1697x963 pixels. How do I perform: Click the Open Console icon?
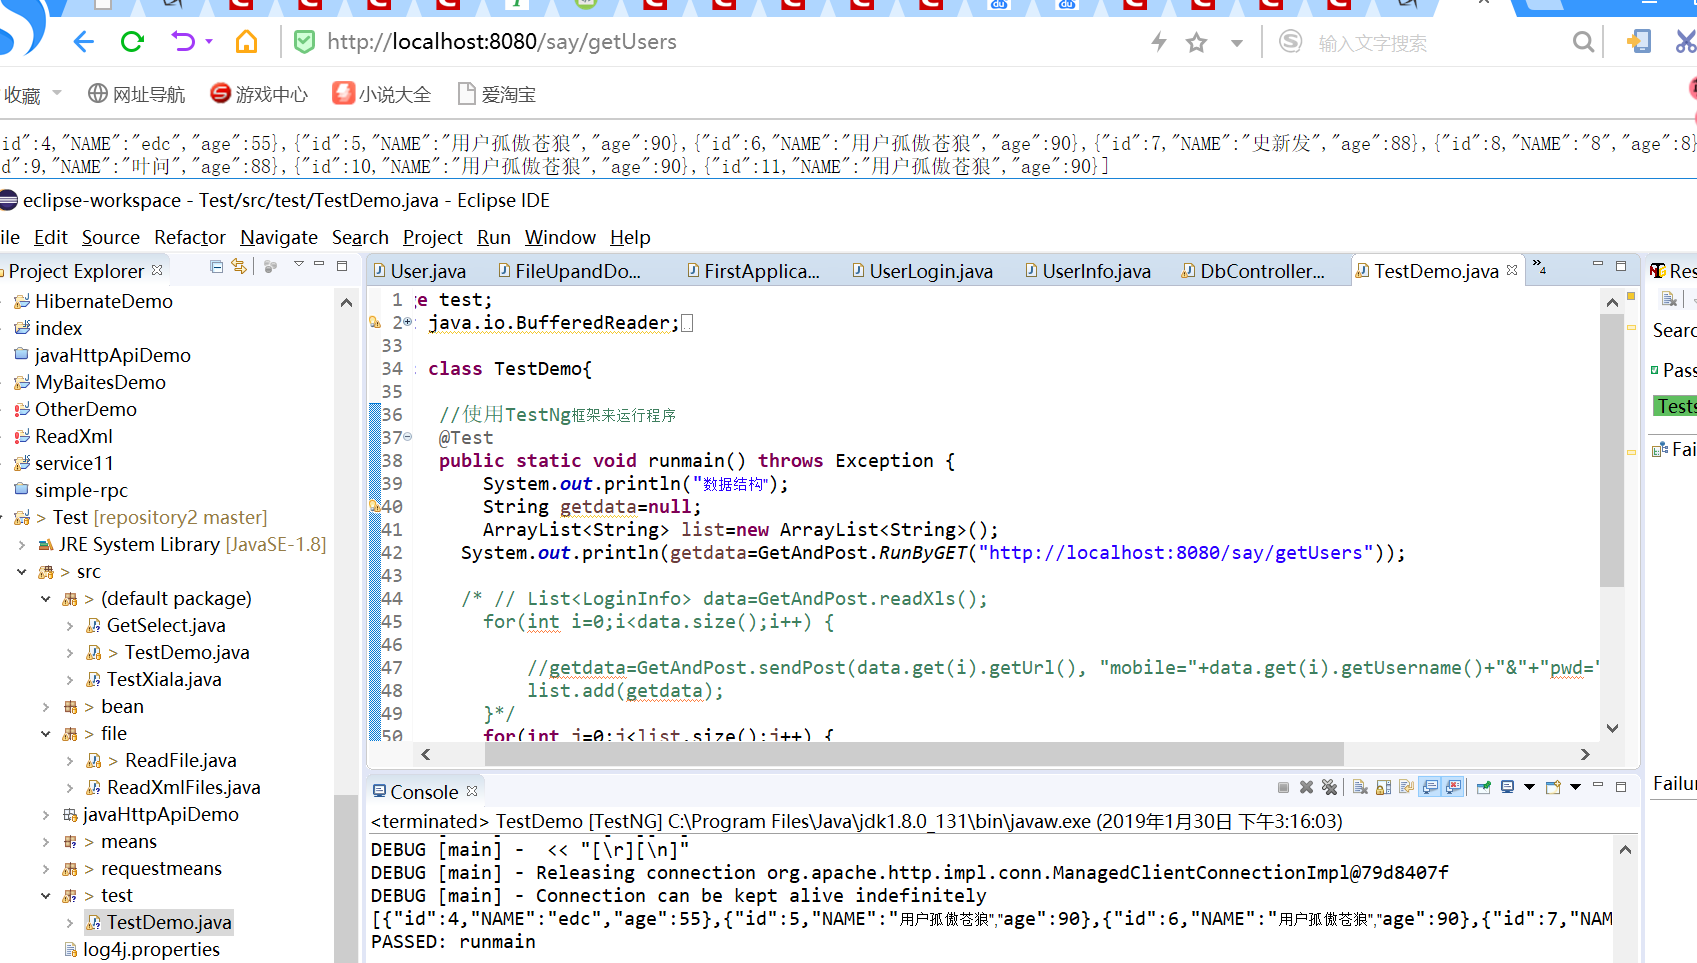coord(1553,788)
